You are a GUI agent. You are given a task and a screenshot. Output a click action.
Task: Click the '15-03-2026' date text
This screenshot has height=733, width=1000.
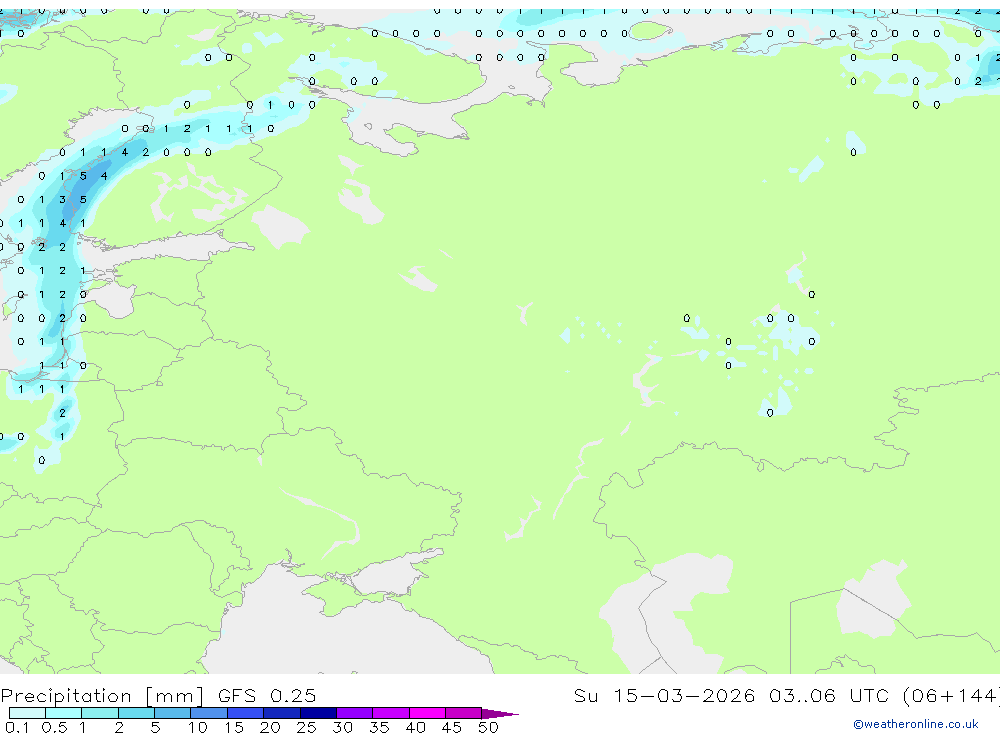(684, 695)
